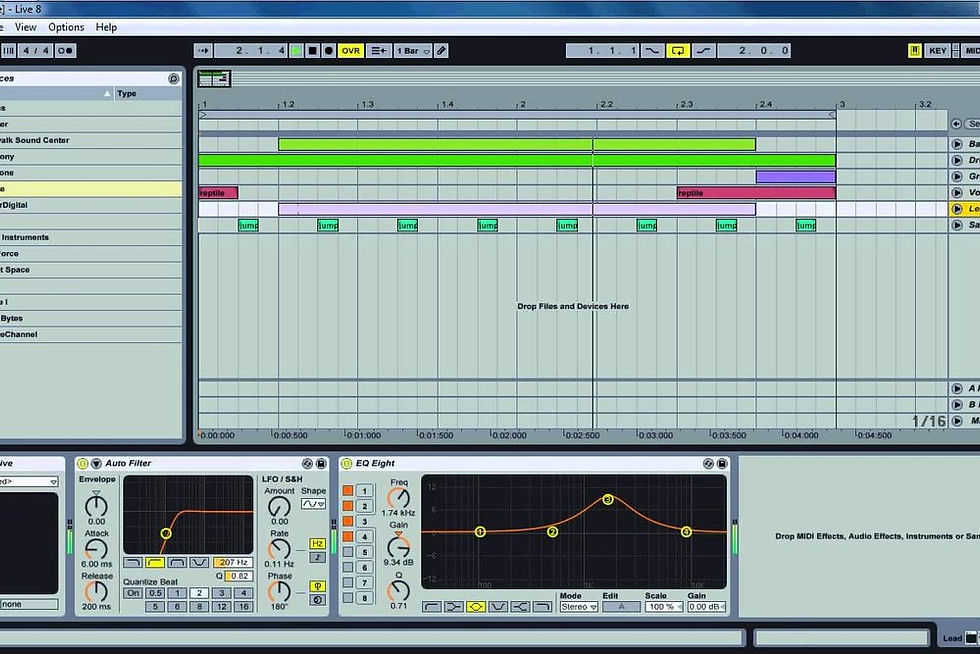Toggle the Draw Mode pencil icon
Image resolution: width=980 pixels, height=654 pixels.
(x=441, y=51)
